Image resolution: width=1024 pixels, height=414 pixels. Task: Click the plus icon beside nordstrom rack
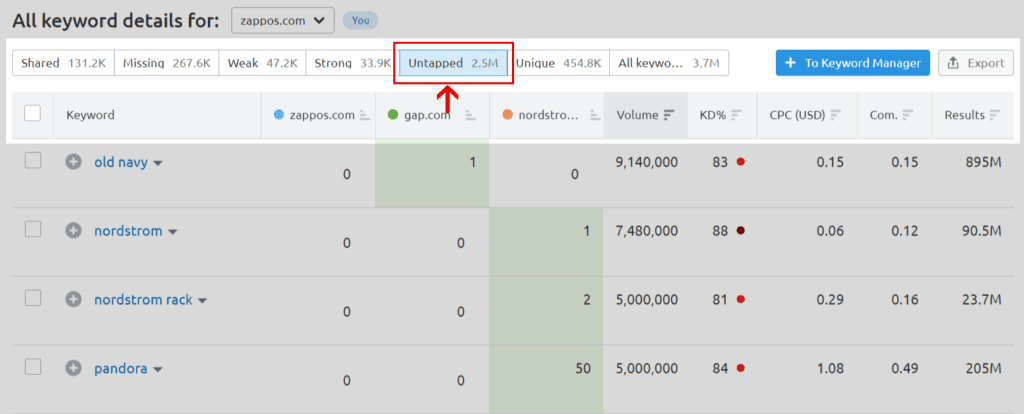pos(74,299)
